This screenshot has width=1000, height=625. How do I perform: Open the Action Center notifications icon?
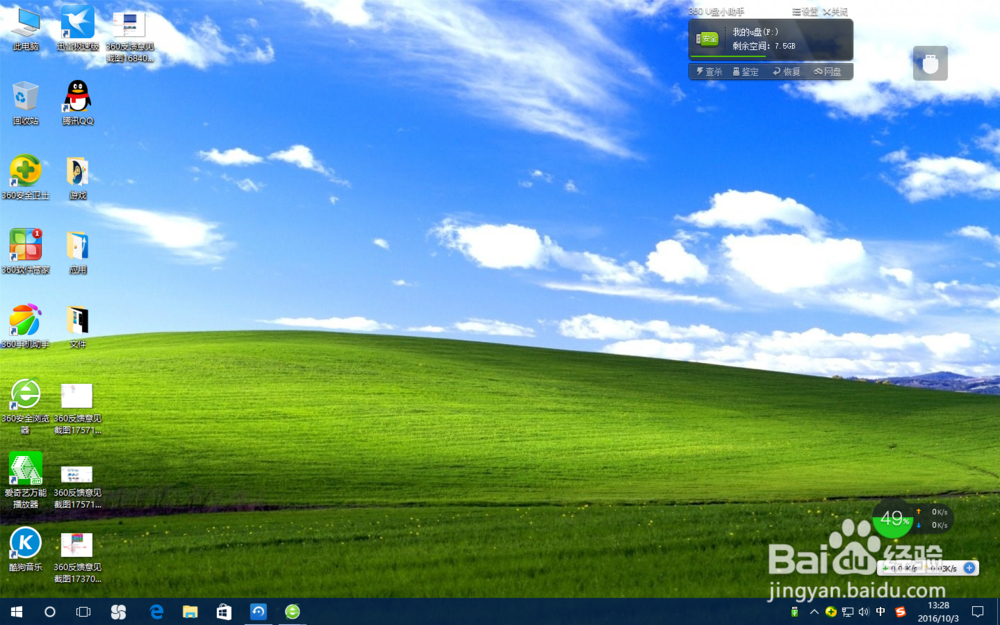[x=977, y=612]
